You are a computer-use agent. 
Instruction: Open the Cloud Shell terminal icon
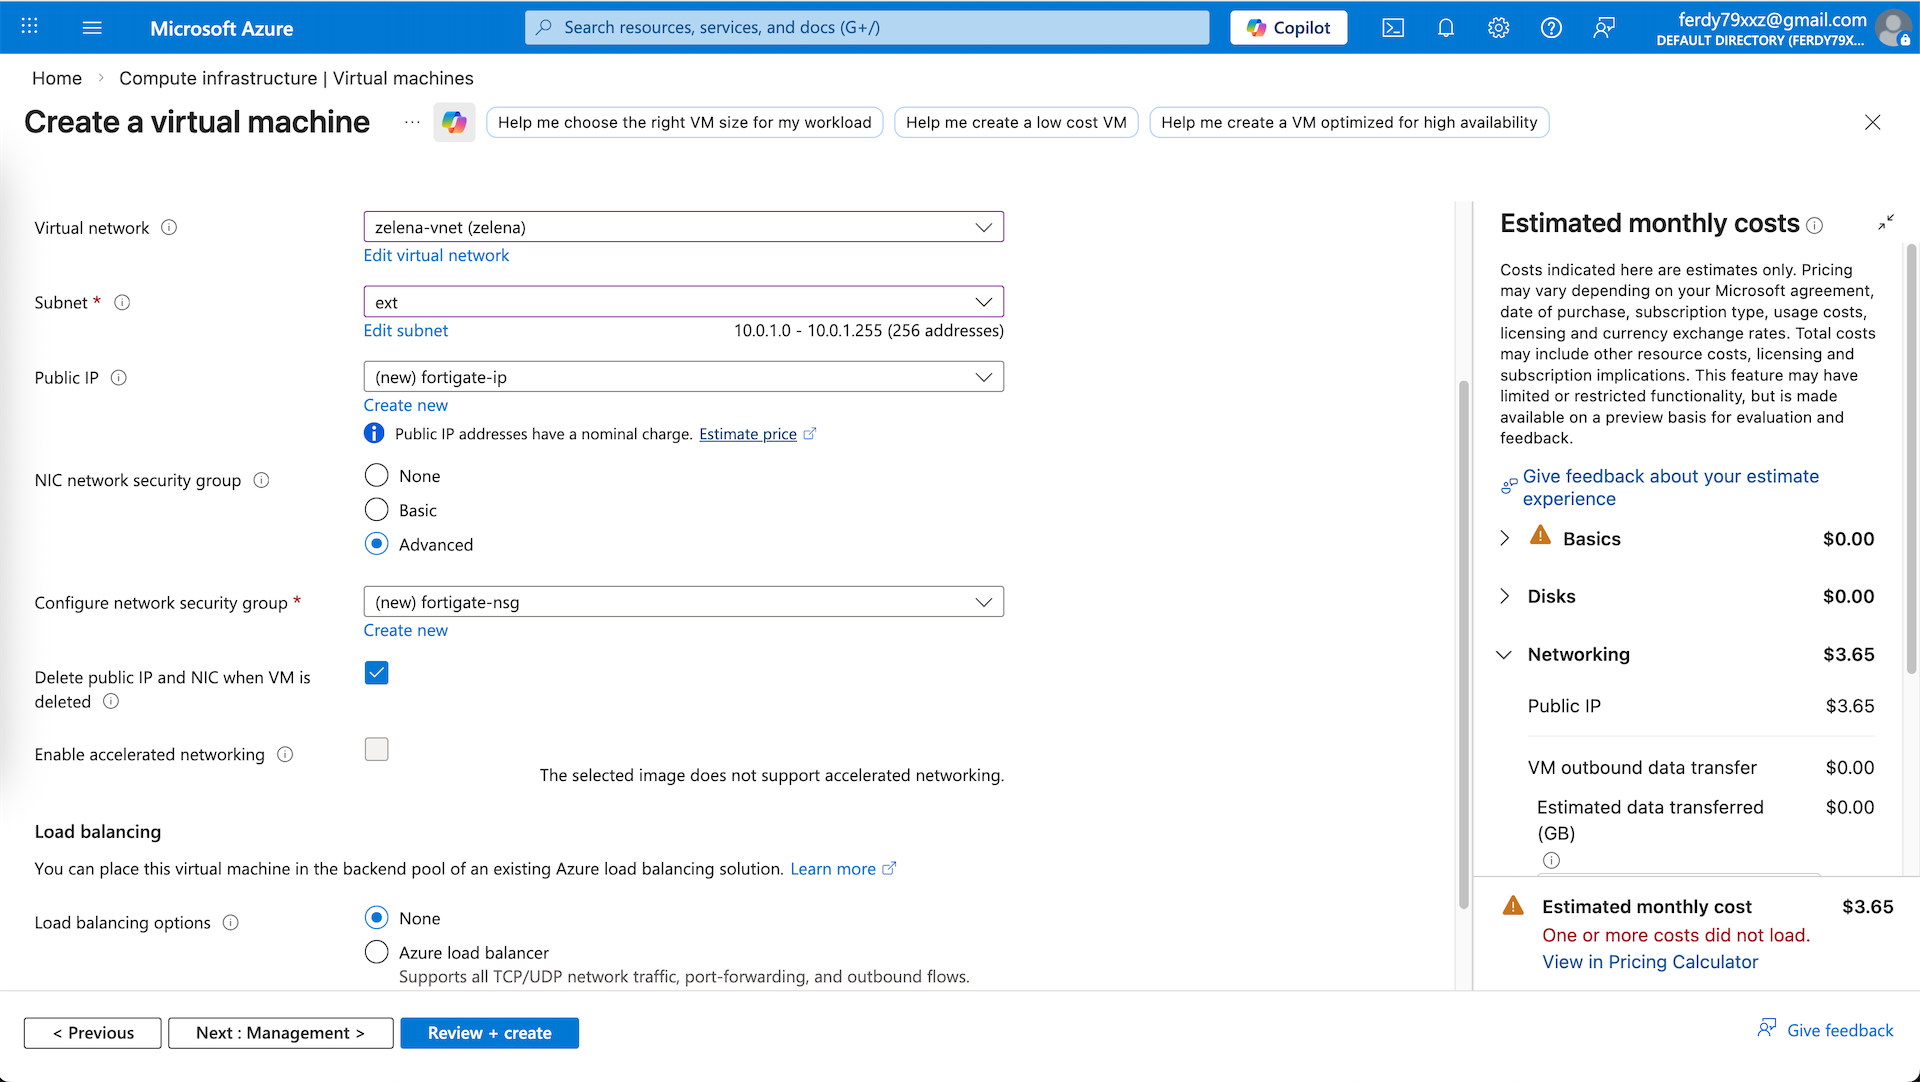click(x=1393, y=28)
